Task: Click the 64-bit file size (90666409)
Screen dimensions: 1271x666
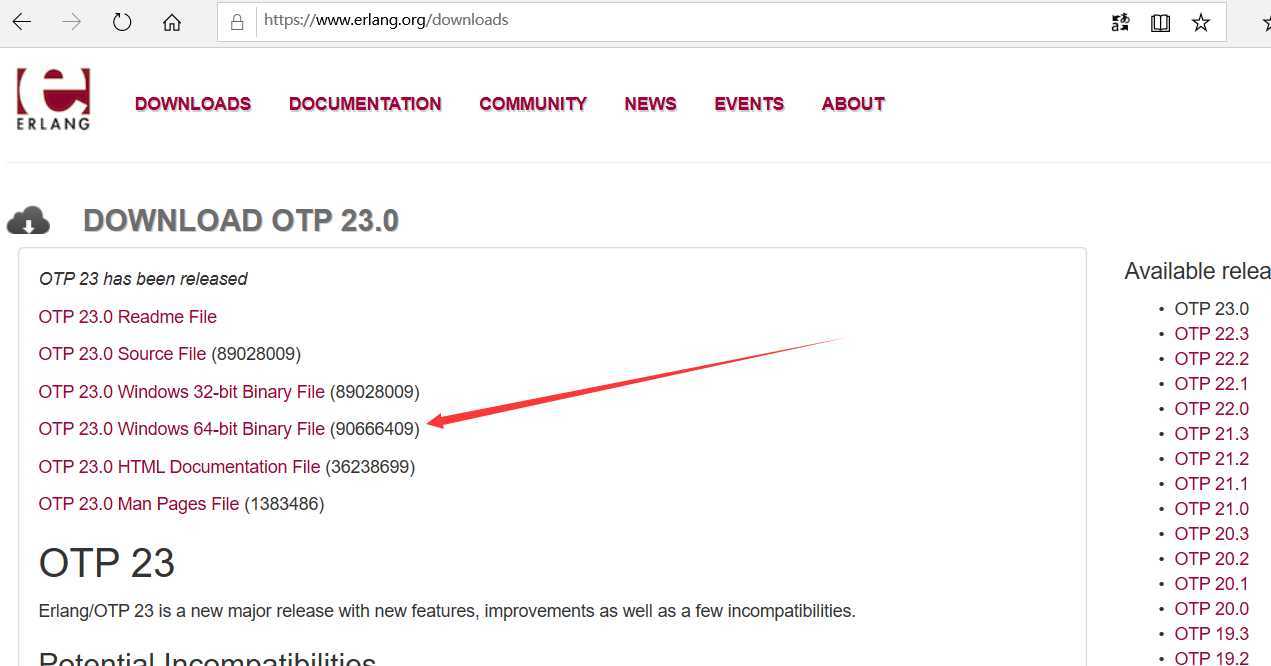Action: pyautogui.click(x=375, y=429)
